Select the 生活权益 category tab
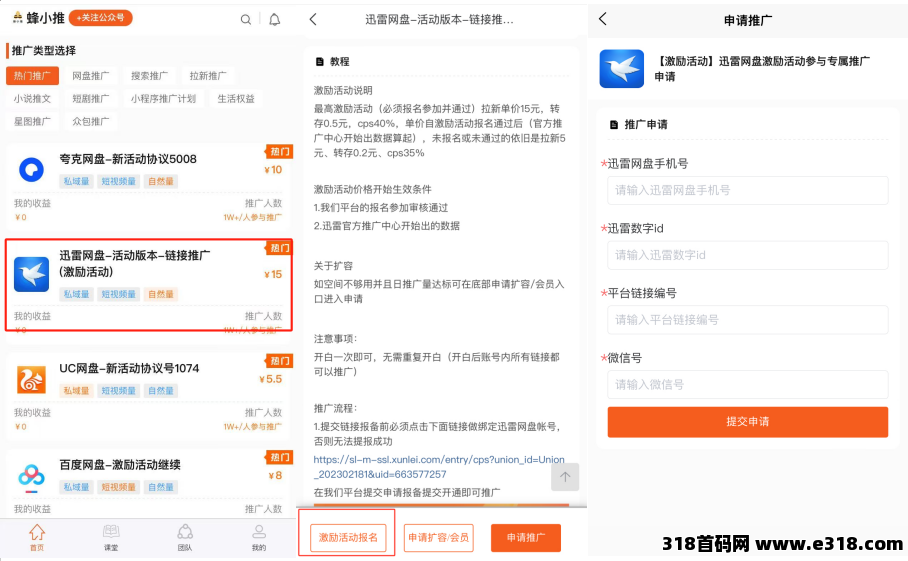Image resolution: width=908 pixels, height=561 pixels. pyautogui.click(x=236, y=98)
